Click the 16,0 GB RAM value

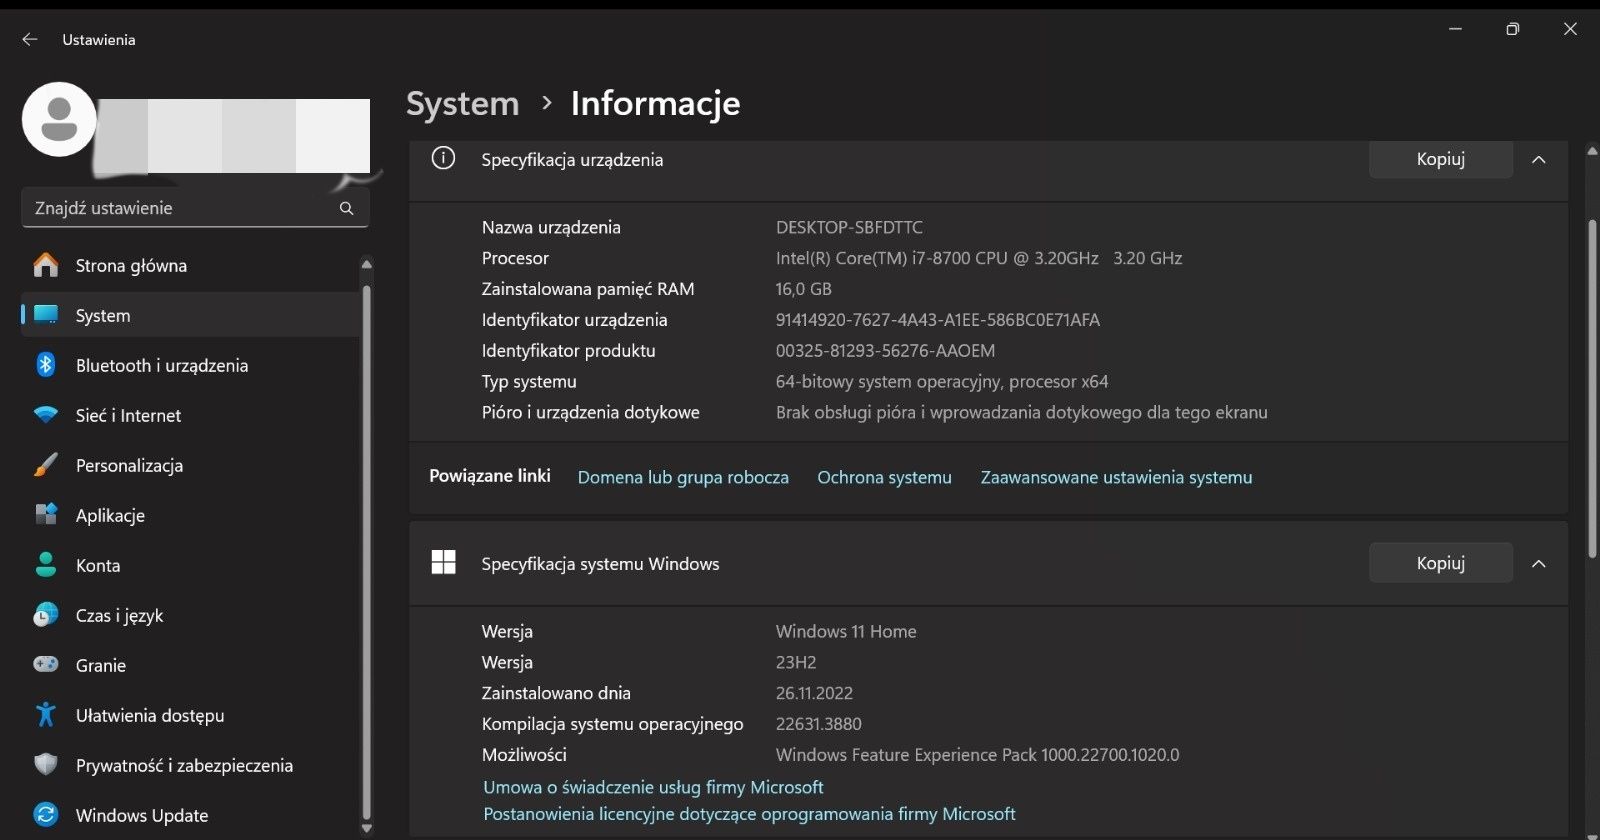point(803,289)
